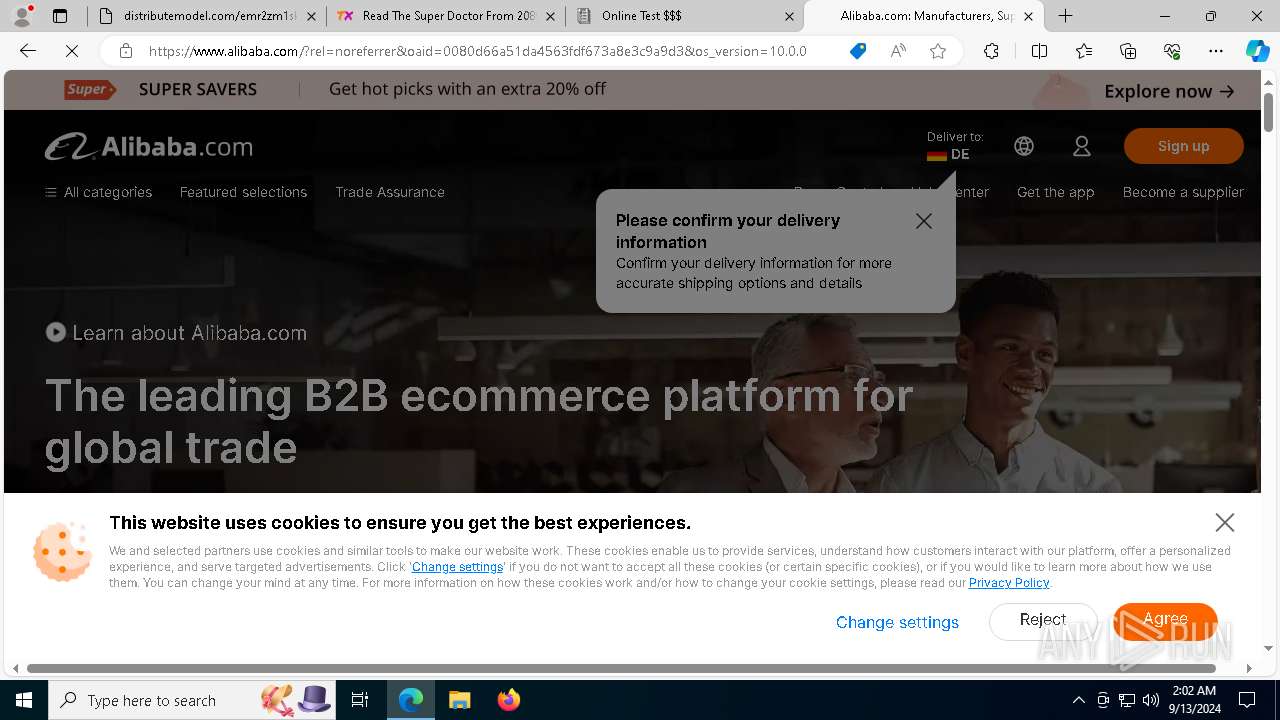Open the Privacy Policy link
Viewport: 1280px width, 720px height.
[x=1009, y=583]
